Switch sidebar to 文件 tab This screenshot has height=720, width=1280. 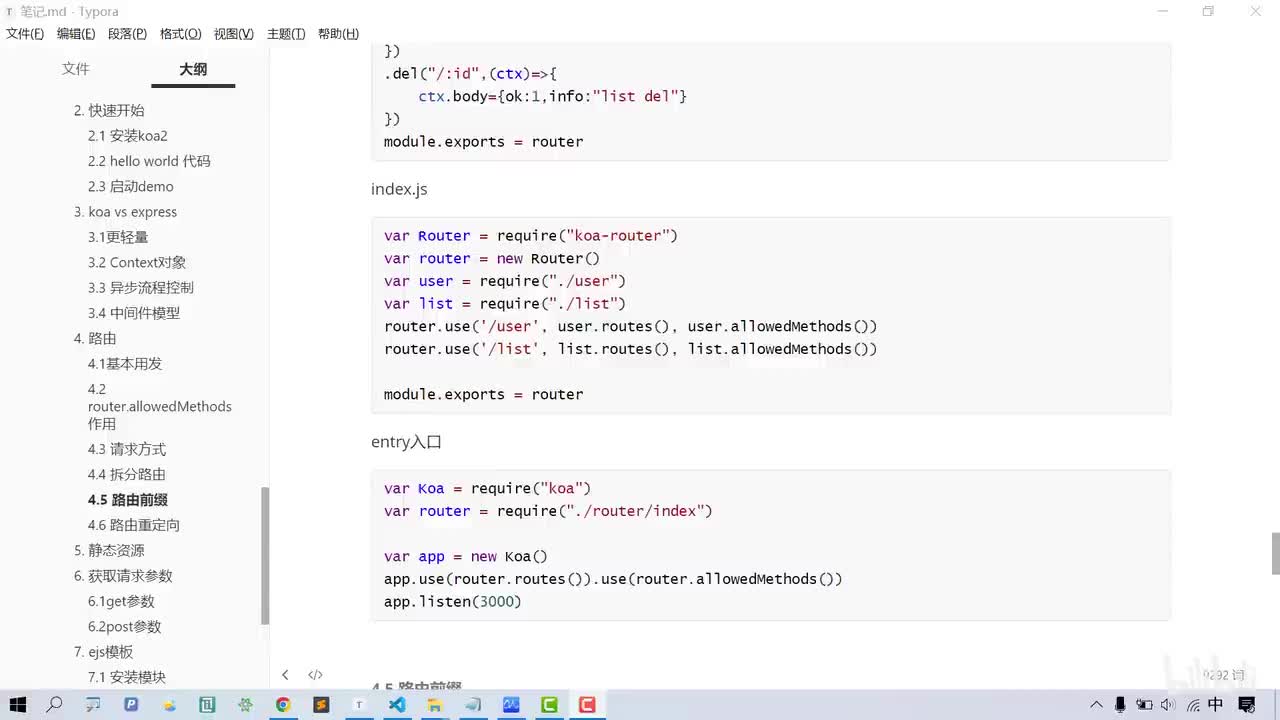pos(76,69)
